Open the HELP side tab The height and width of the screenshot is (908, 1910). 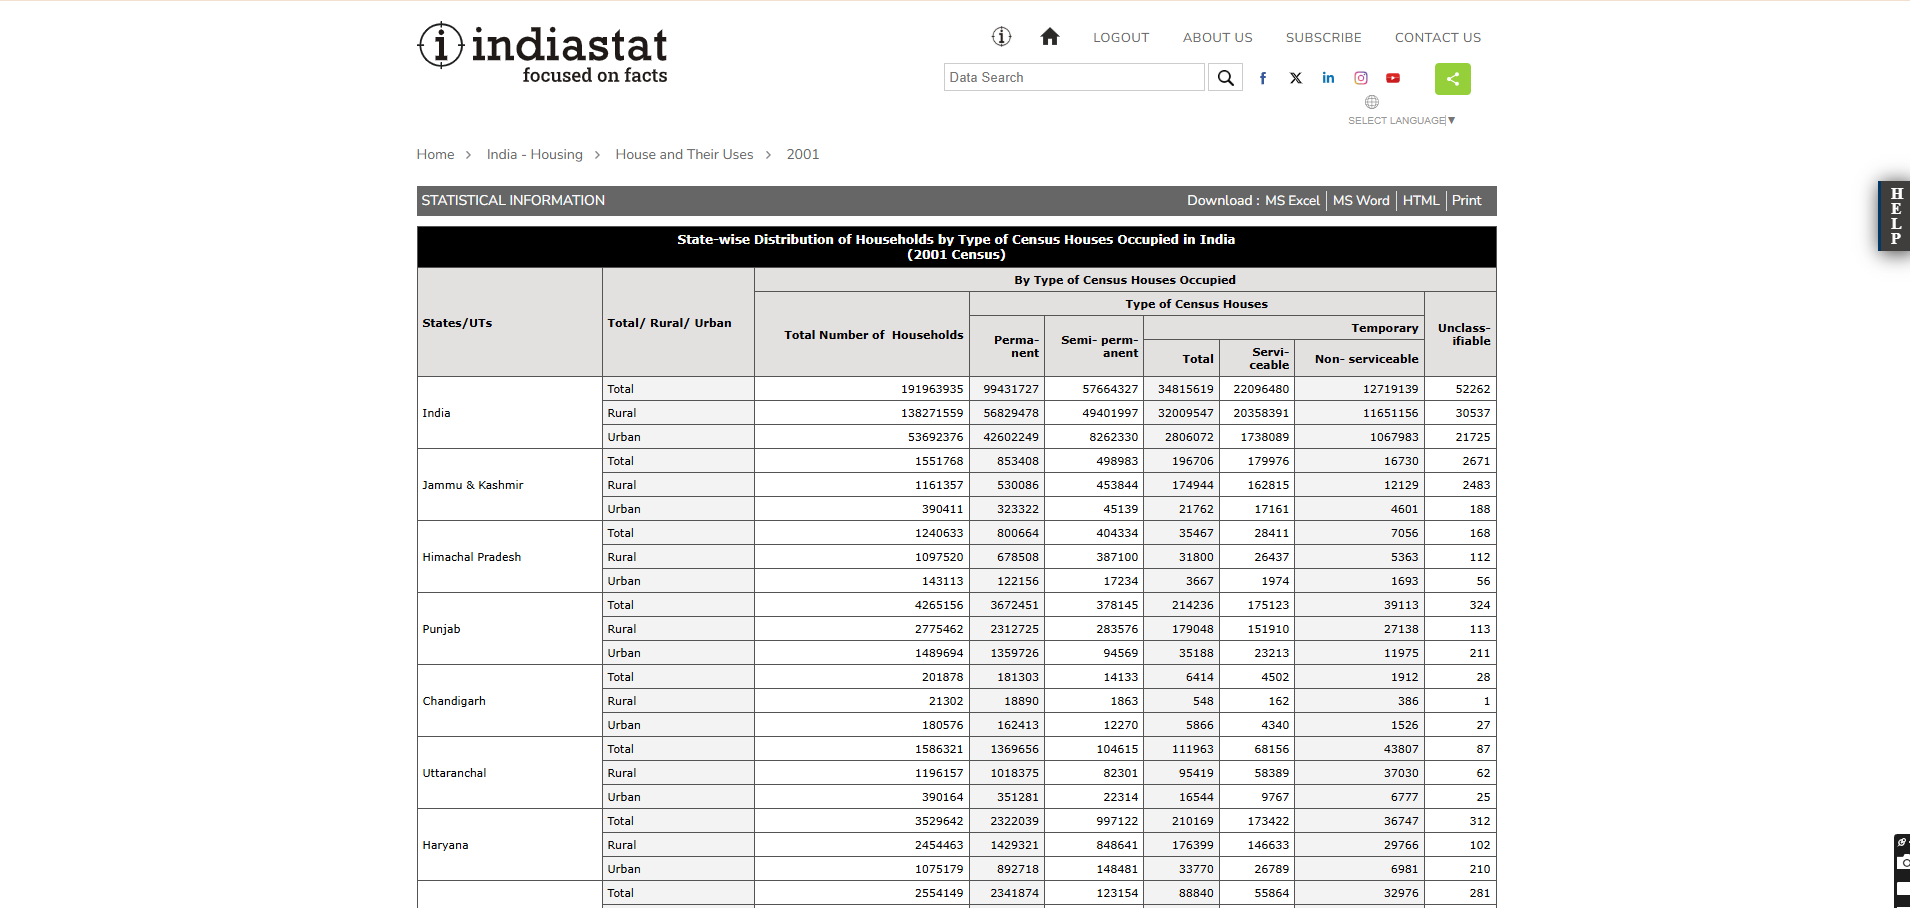(x=1895, y=216)
